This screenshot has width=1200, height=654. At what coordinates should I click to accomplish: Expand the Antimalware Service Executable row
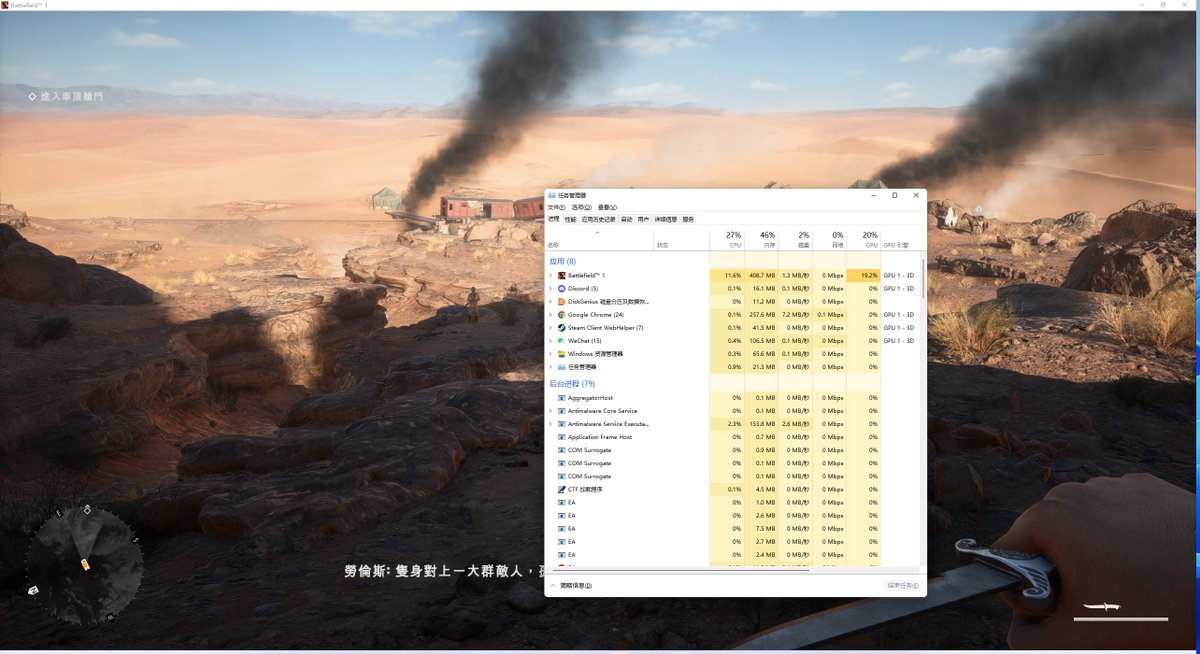pyautogui.click(x=550, y=424)
